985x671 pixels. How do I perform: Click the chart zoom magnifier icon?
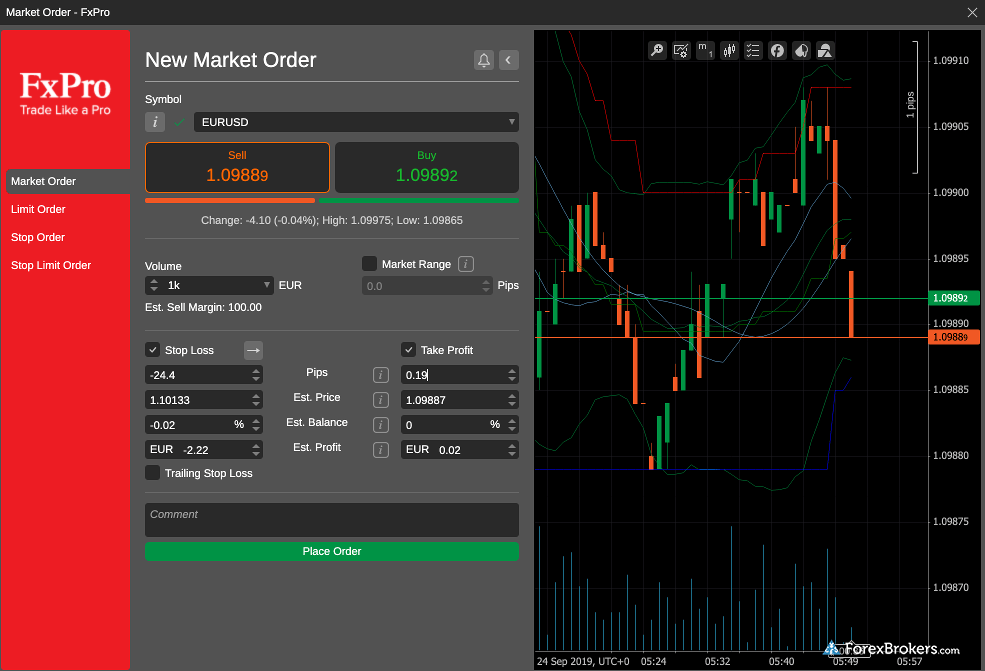click(657, 50)
